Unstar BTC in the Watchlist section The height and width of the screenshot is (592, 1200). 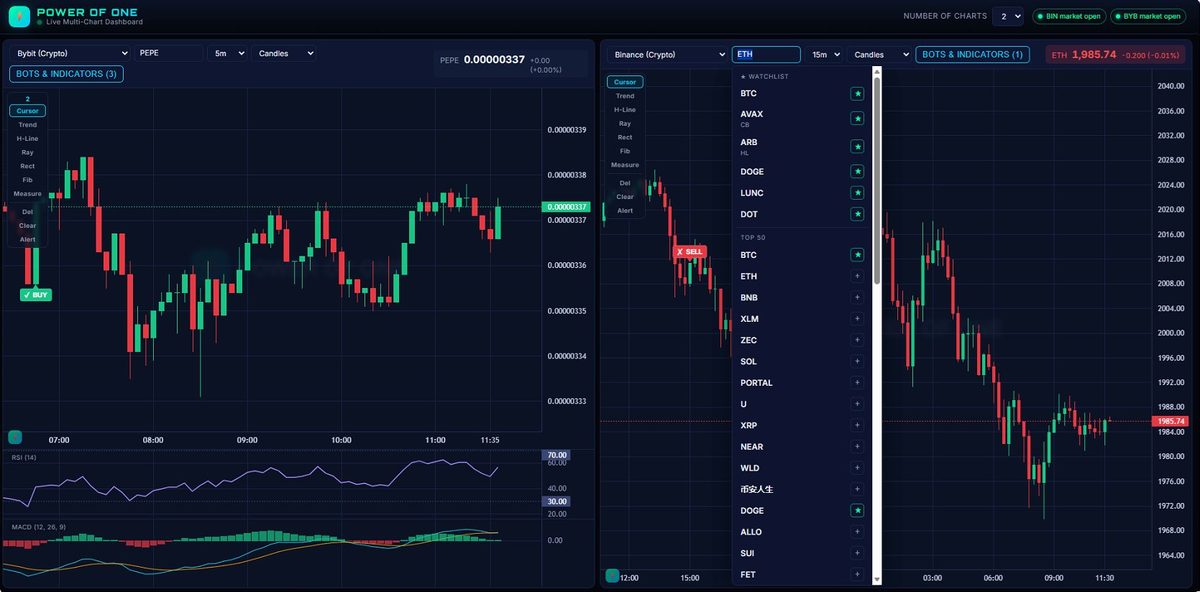[857, 93]
